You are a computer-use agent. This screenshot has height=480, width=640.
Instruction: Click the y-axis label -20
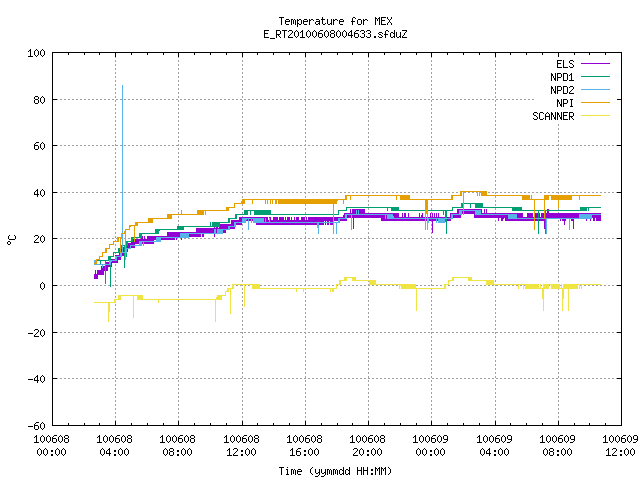[x=36, y=333]
